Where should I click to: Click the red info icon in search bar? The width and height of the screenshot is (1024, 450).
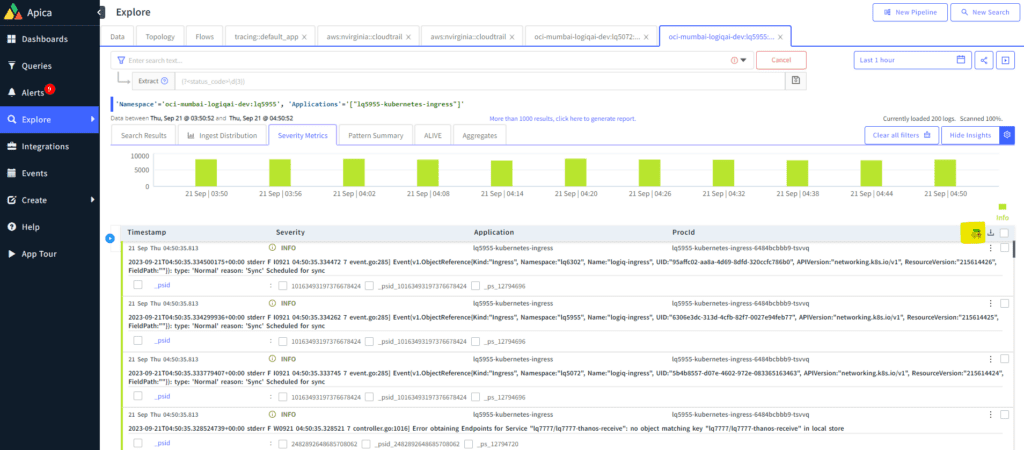click(x=734, y=60)
